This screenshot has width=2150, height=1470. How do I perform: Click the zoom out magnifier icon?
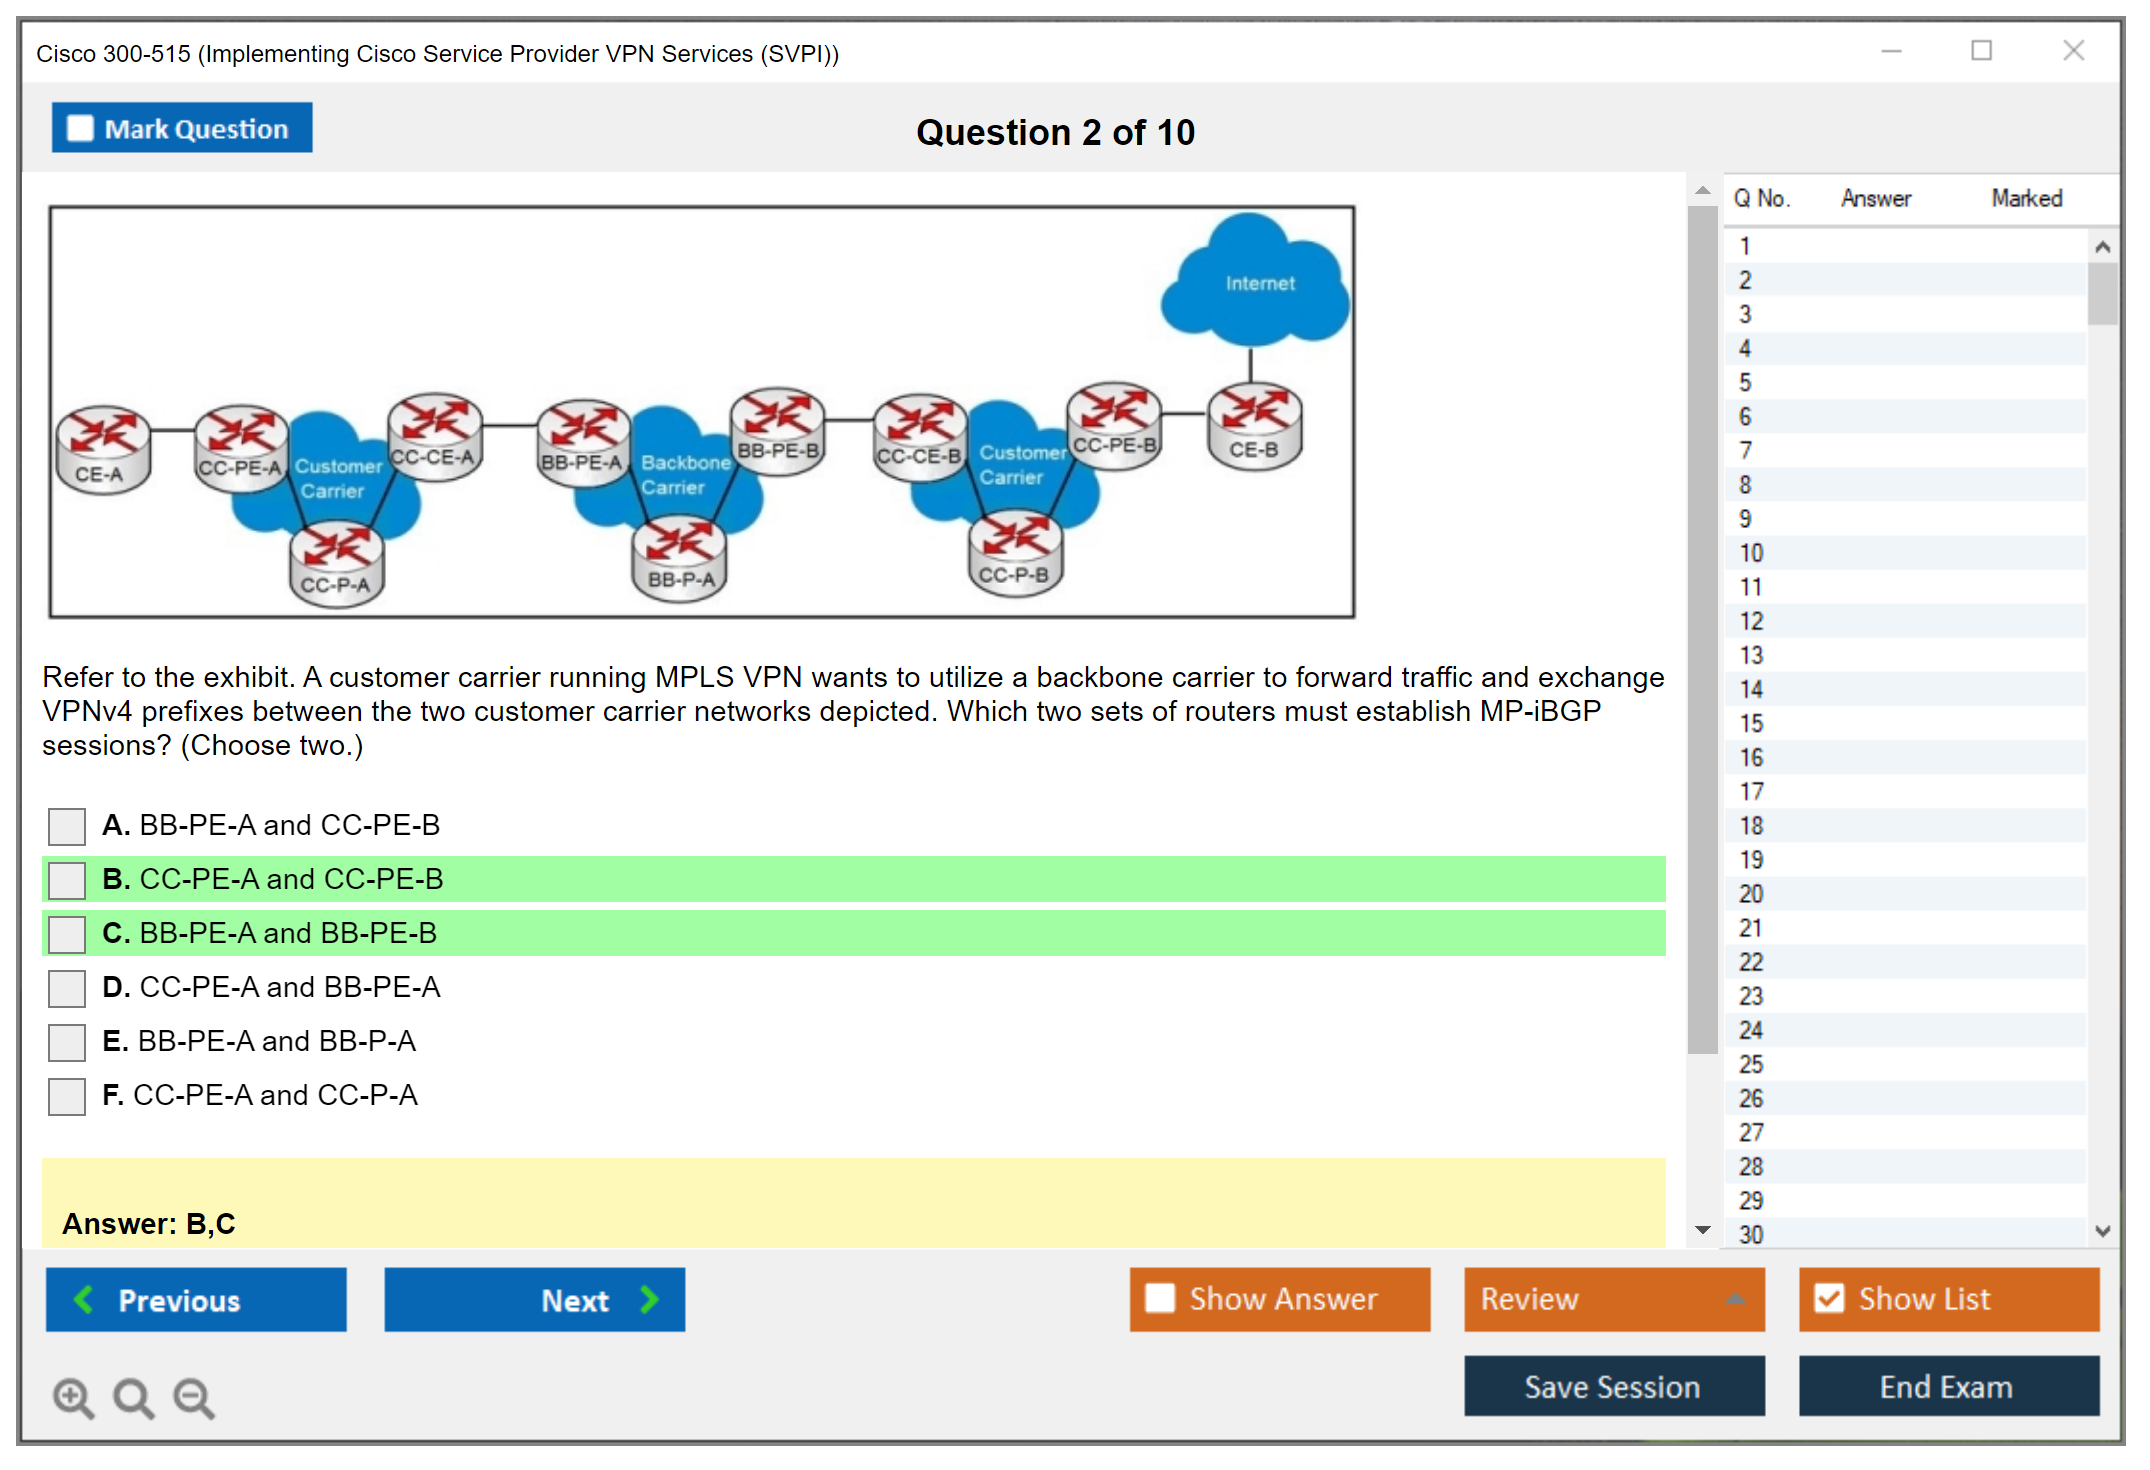click(x=194, y=1397)
